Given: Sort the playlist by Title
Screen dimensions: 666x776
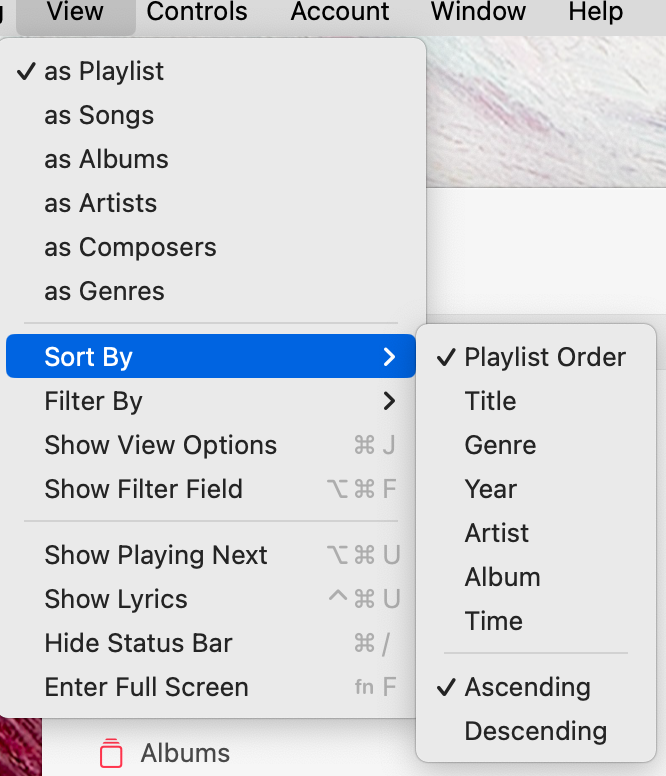Looking at the screenshot, I should coord(536,401).
